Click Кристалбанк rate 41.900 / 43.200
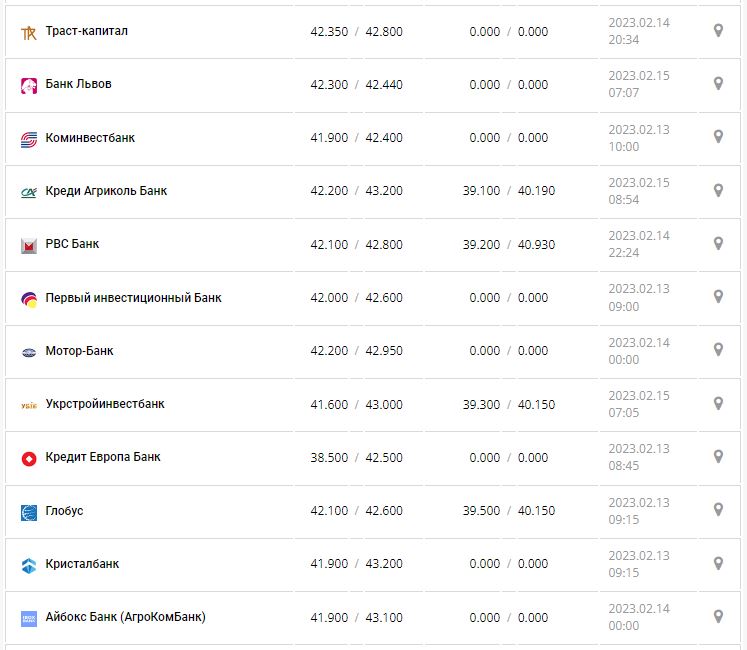The height and width of the screenshot is (650, 747). pos(356,564)
